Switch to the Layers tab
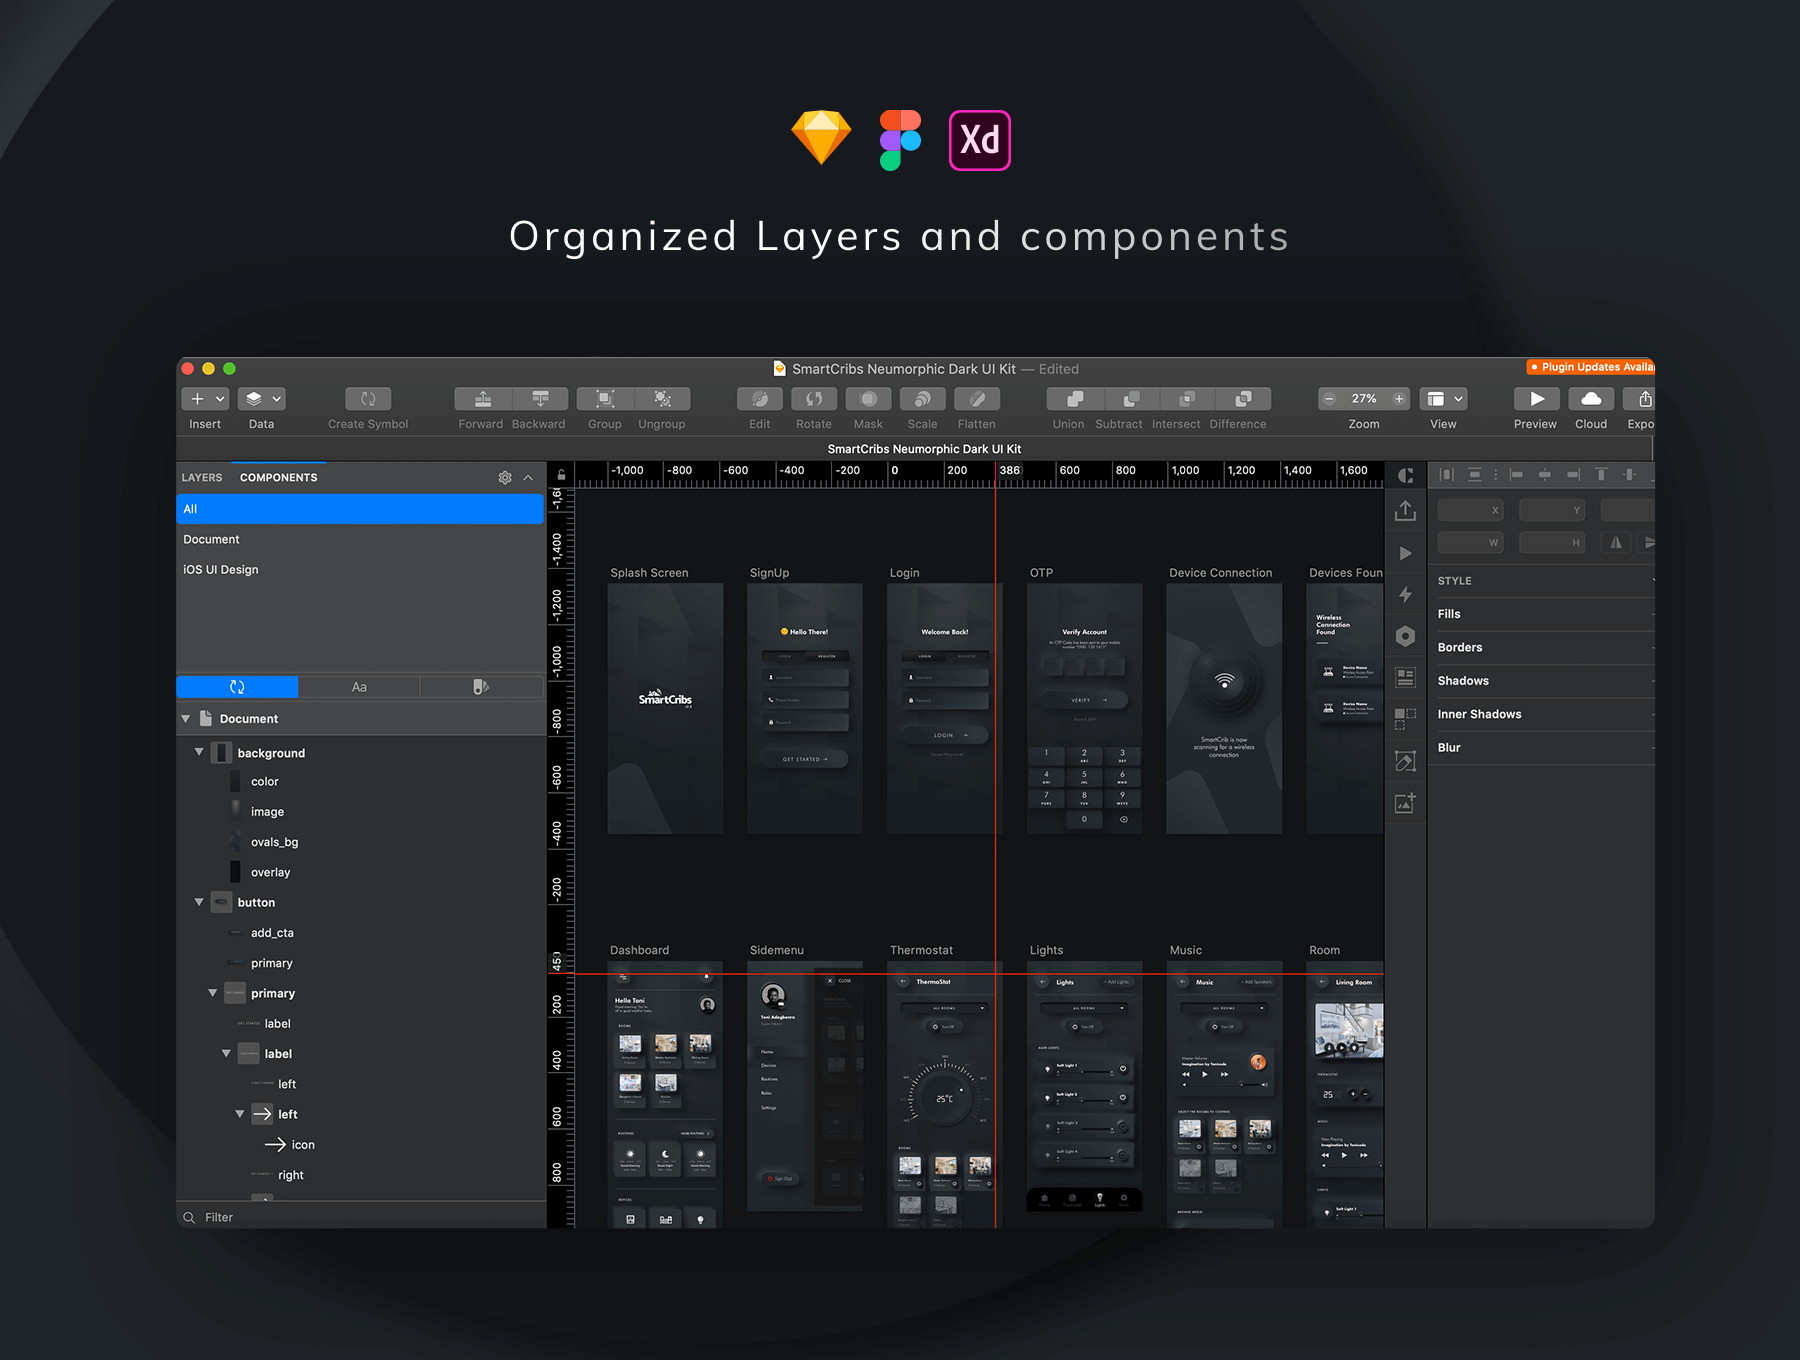This screenshot has width=1800, height=1360. pyautogui.click(x=202, y=478)
